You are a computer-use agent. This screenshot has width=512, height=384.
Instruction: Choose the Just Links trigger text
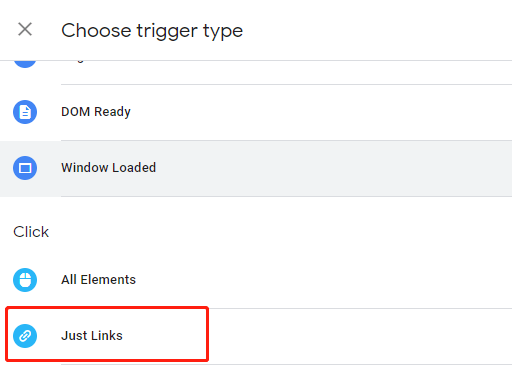click(x=92, y=336)
